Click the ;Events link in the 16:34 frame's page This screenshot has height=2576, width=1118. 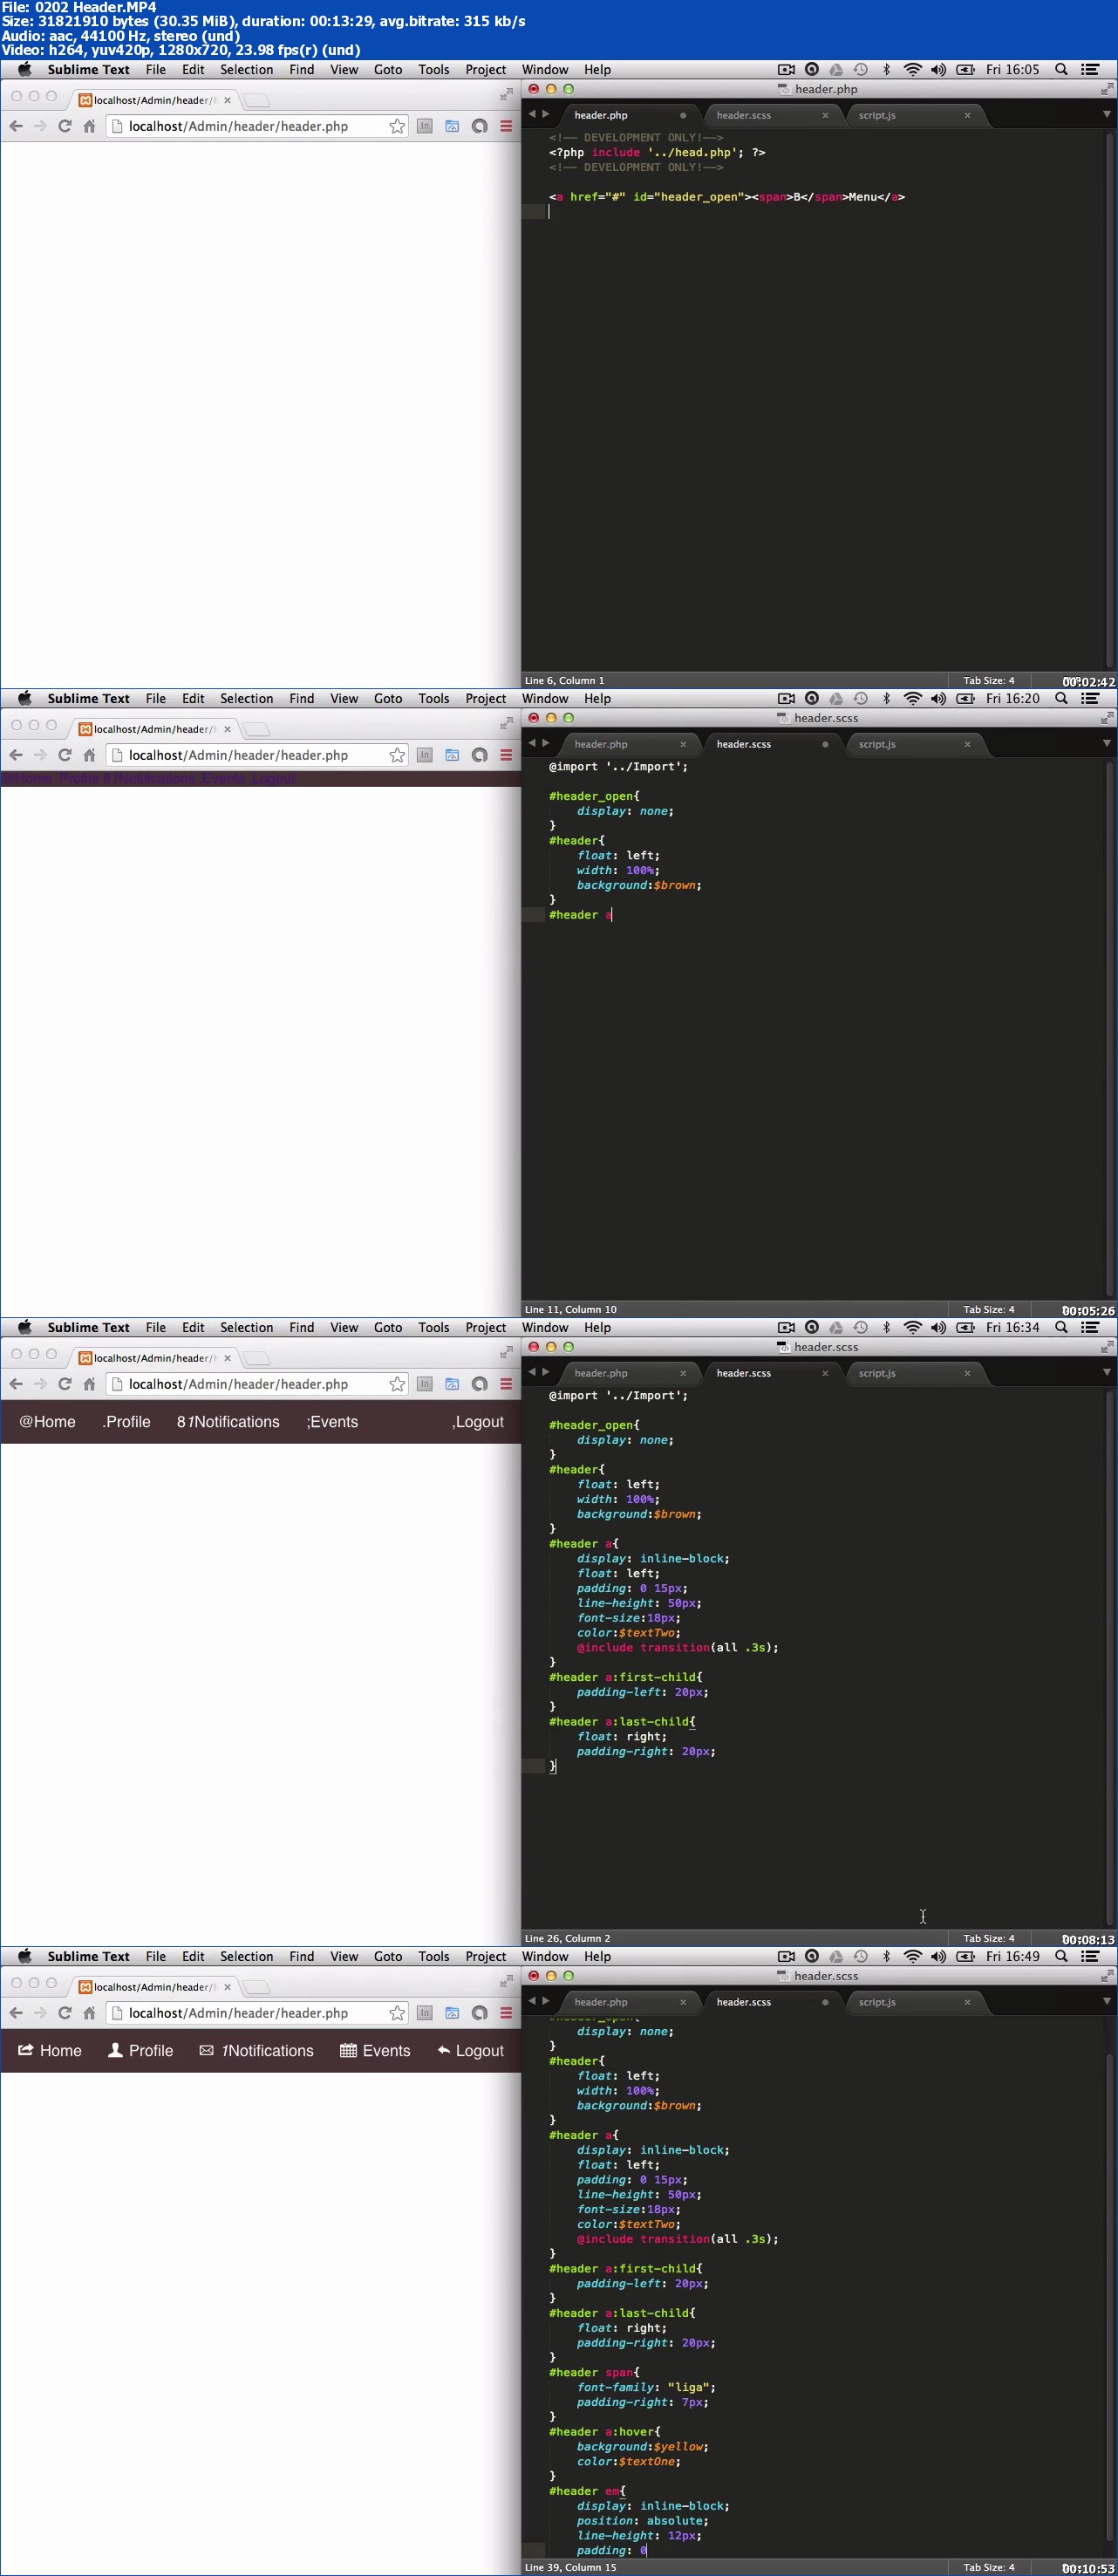[x=332, y=1422]
